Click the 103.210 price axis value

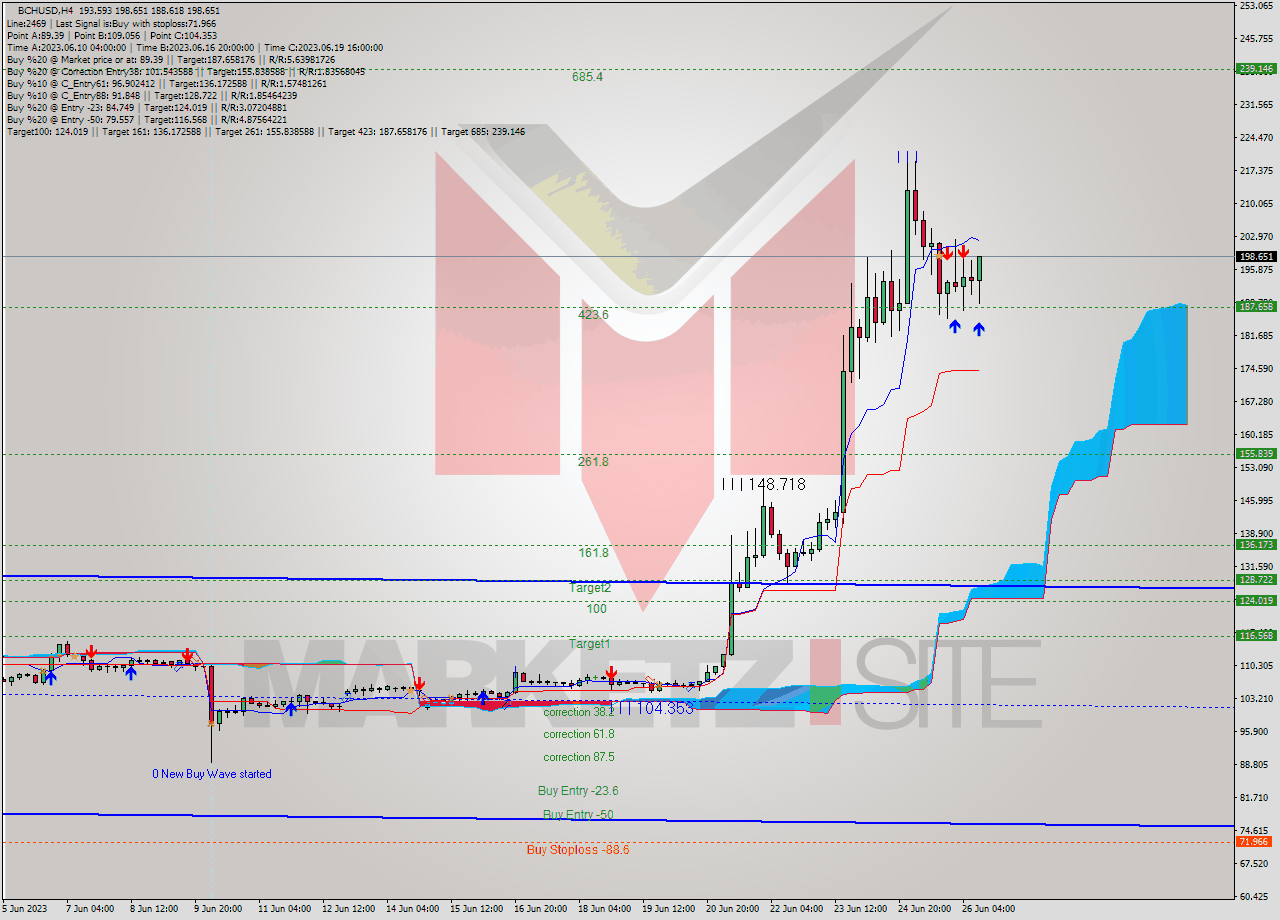1256,698
